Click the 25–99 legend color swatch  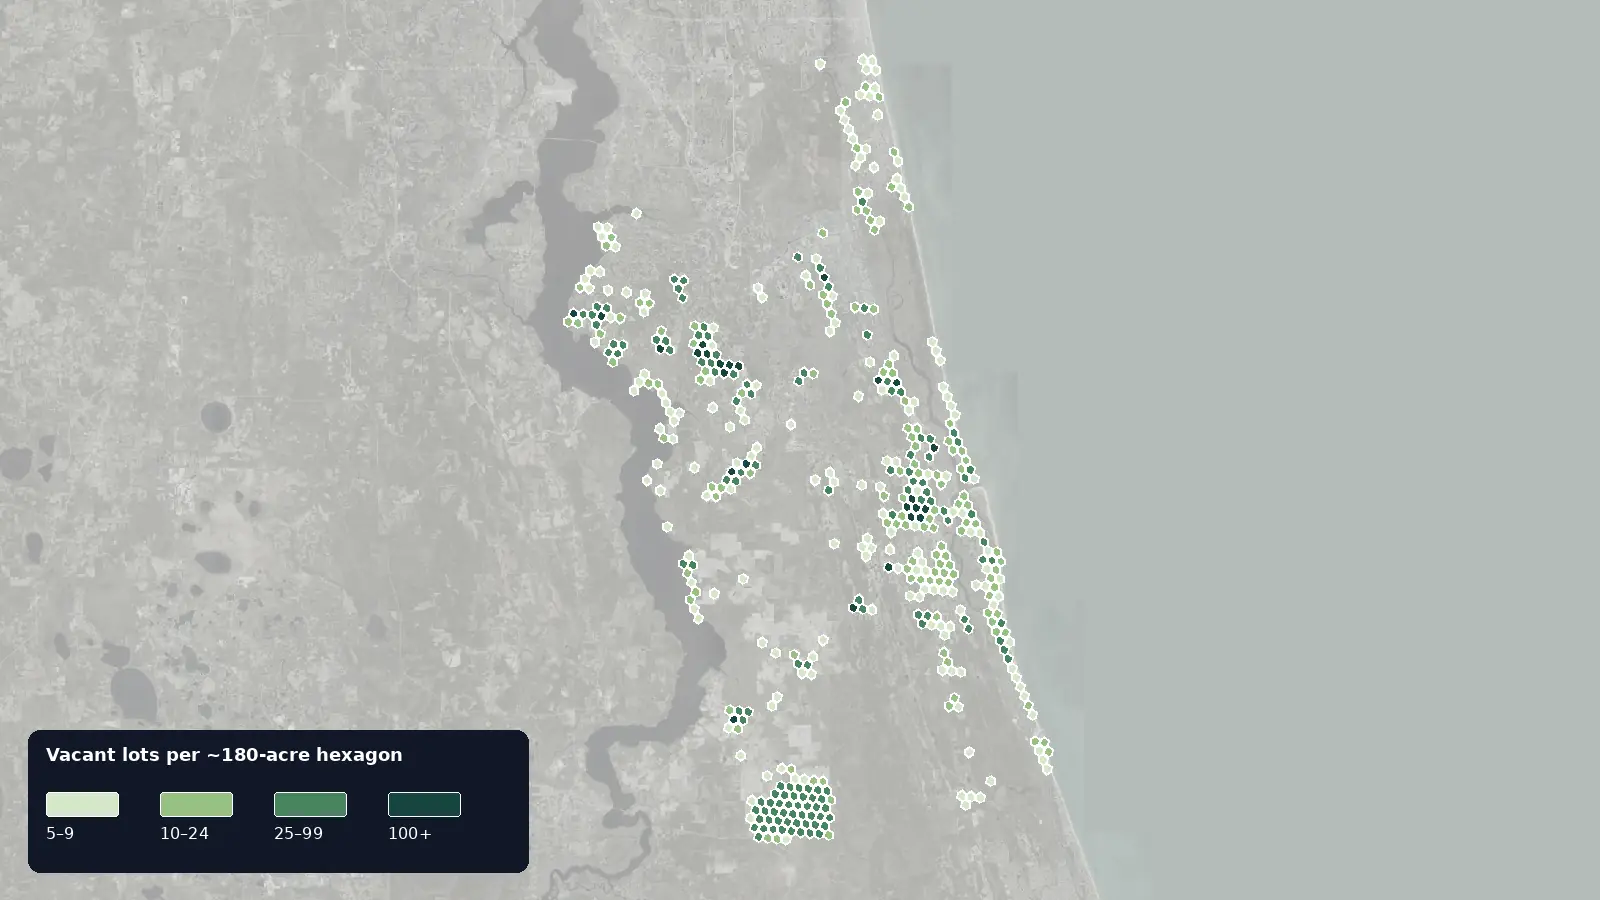(x=310, y=804)
